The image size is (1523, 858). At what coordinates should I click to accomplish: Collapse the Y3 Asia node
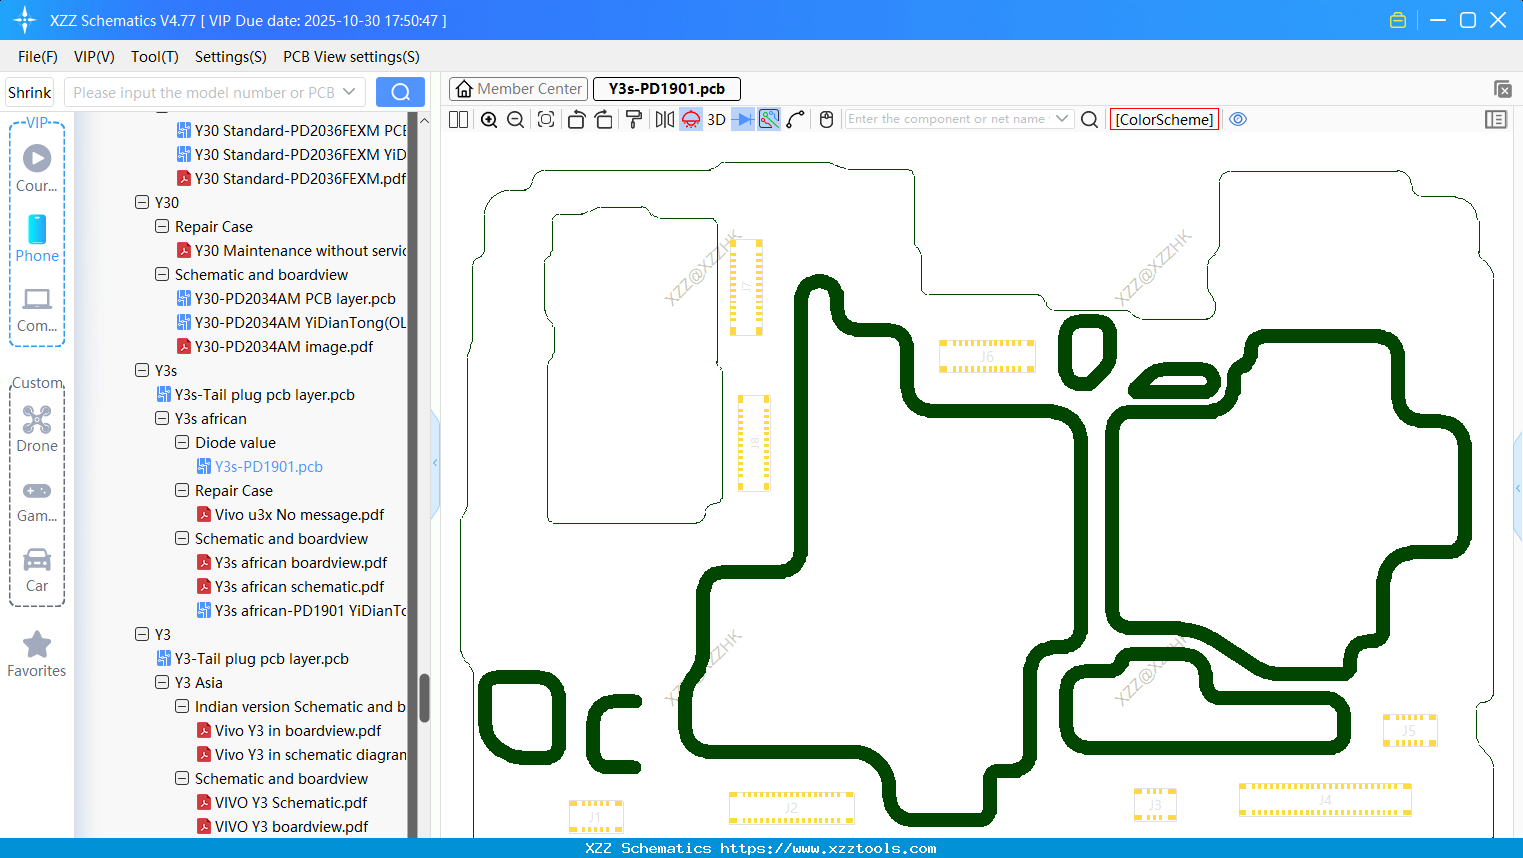click(x=162, y=682)
